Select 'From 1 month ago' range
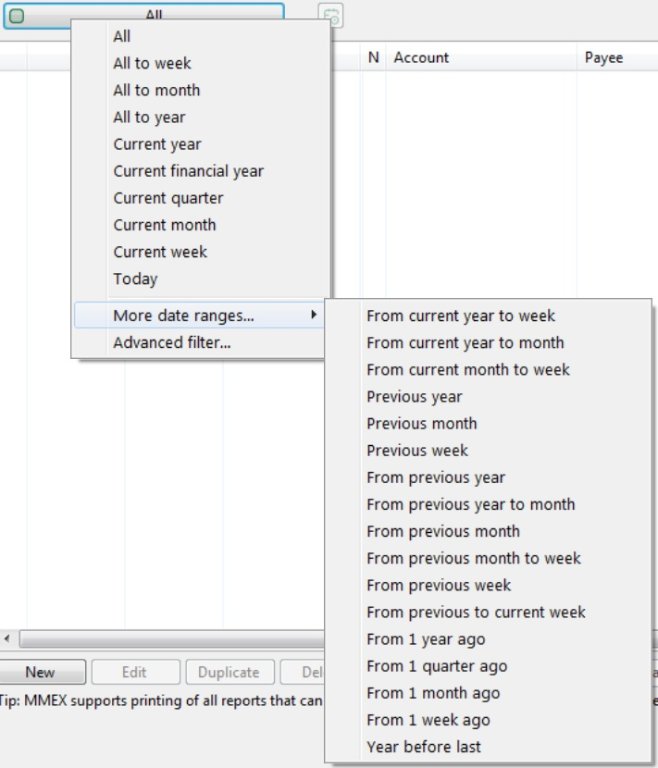This screenshot has height=768, width=658. click(x=488, y=693)
